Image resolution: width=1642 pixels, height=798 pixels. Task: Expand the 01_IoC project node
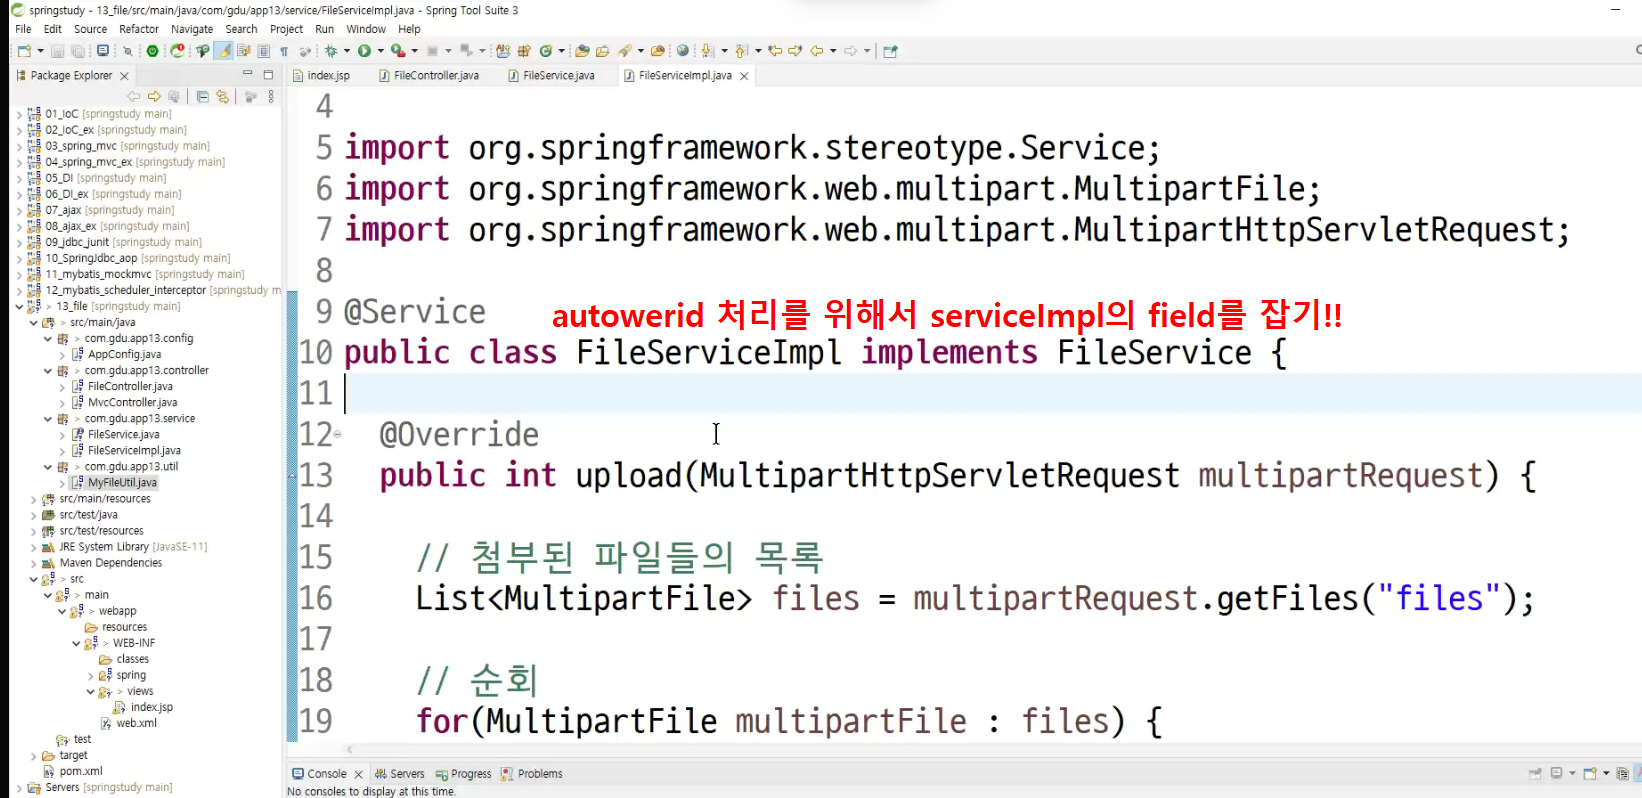click(x=19, y=114)
